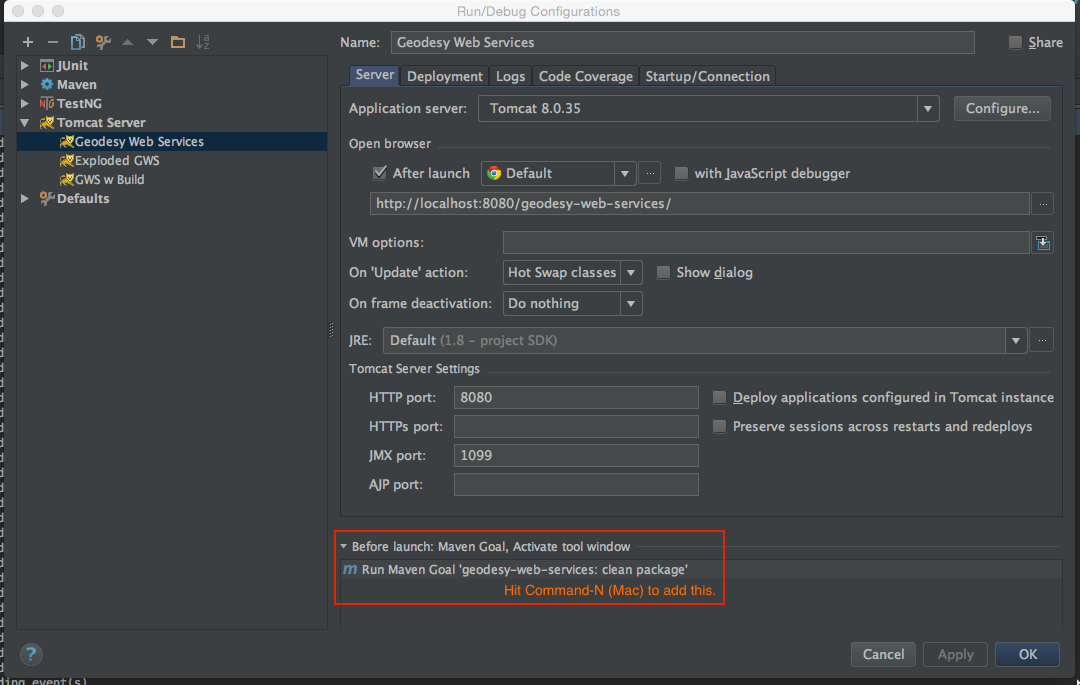The image size is (1080, 685).
Task: Open browser selection ellipsis button
Action: click(650, 173)
